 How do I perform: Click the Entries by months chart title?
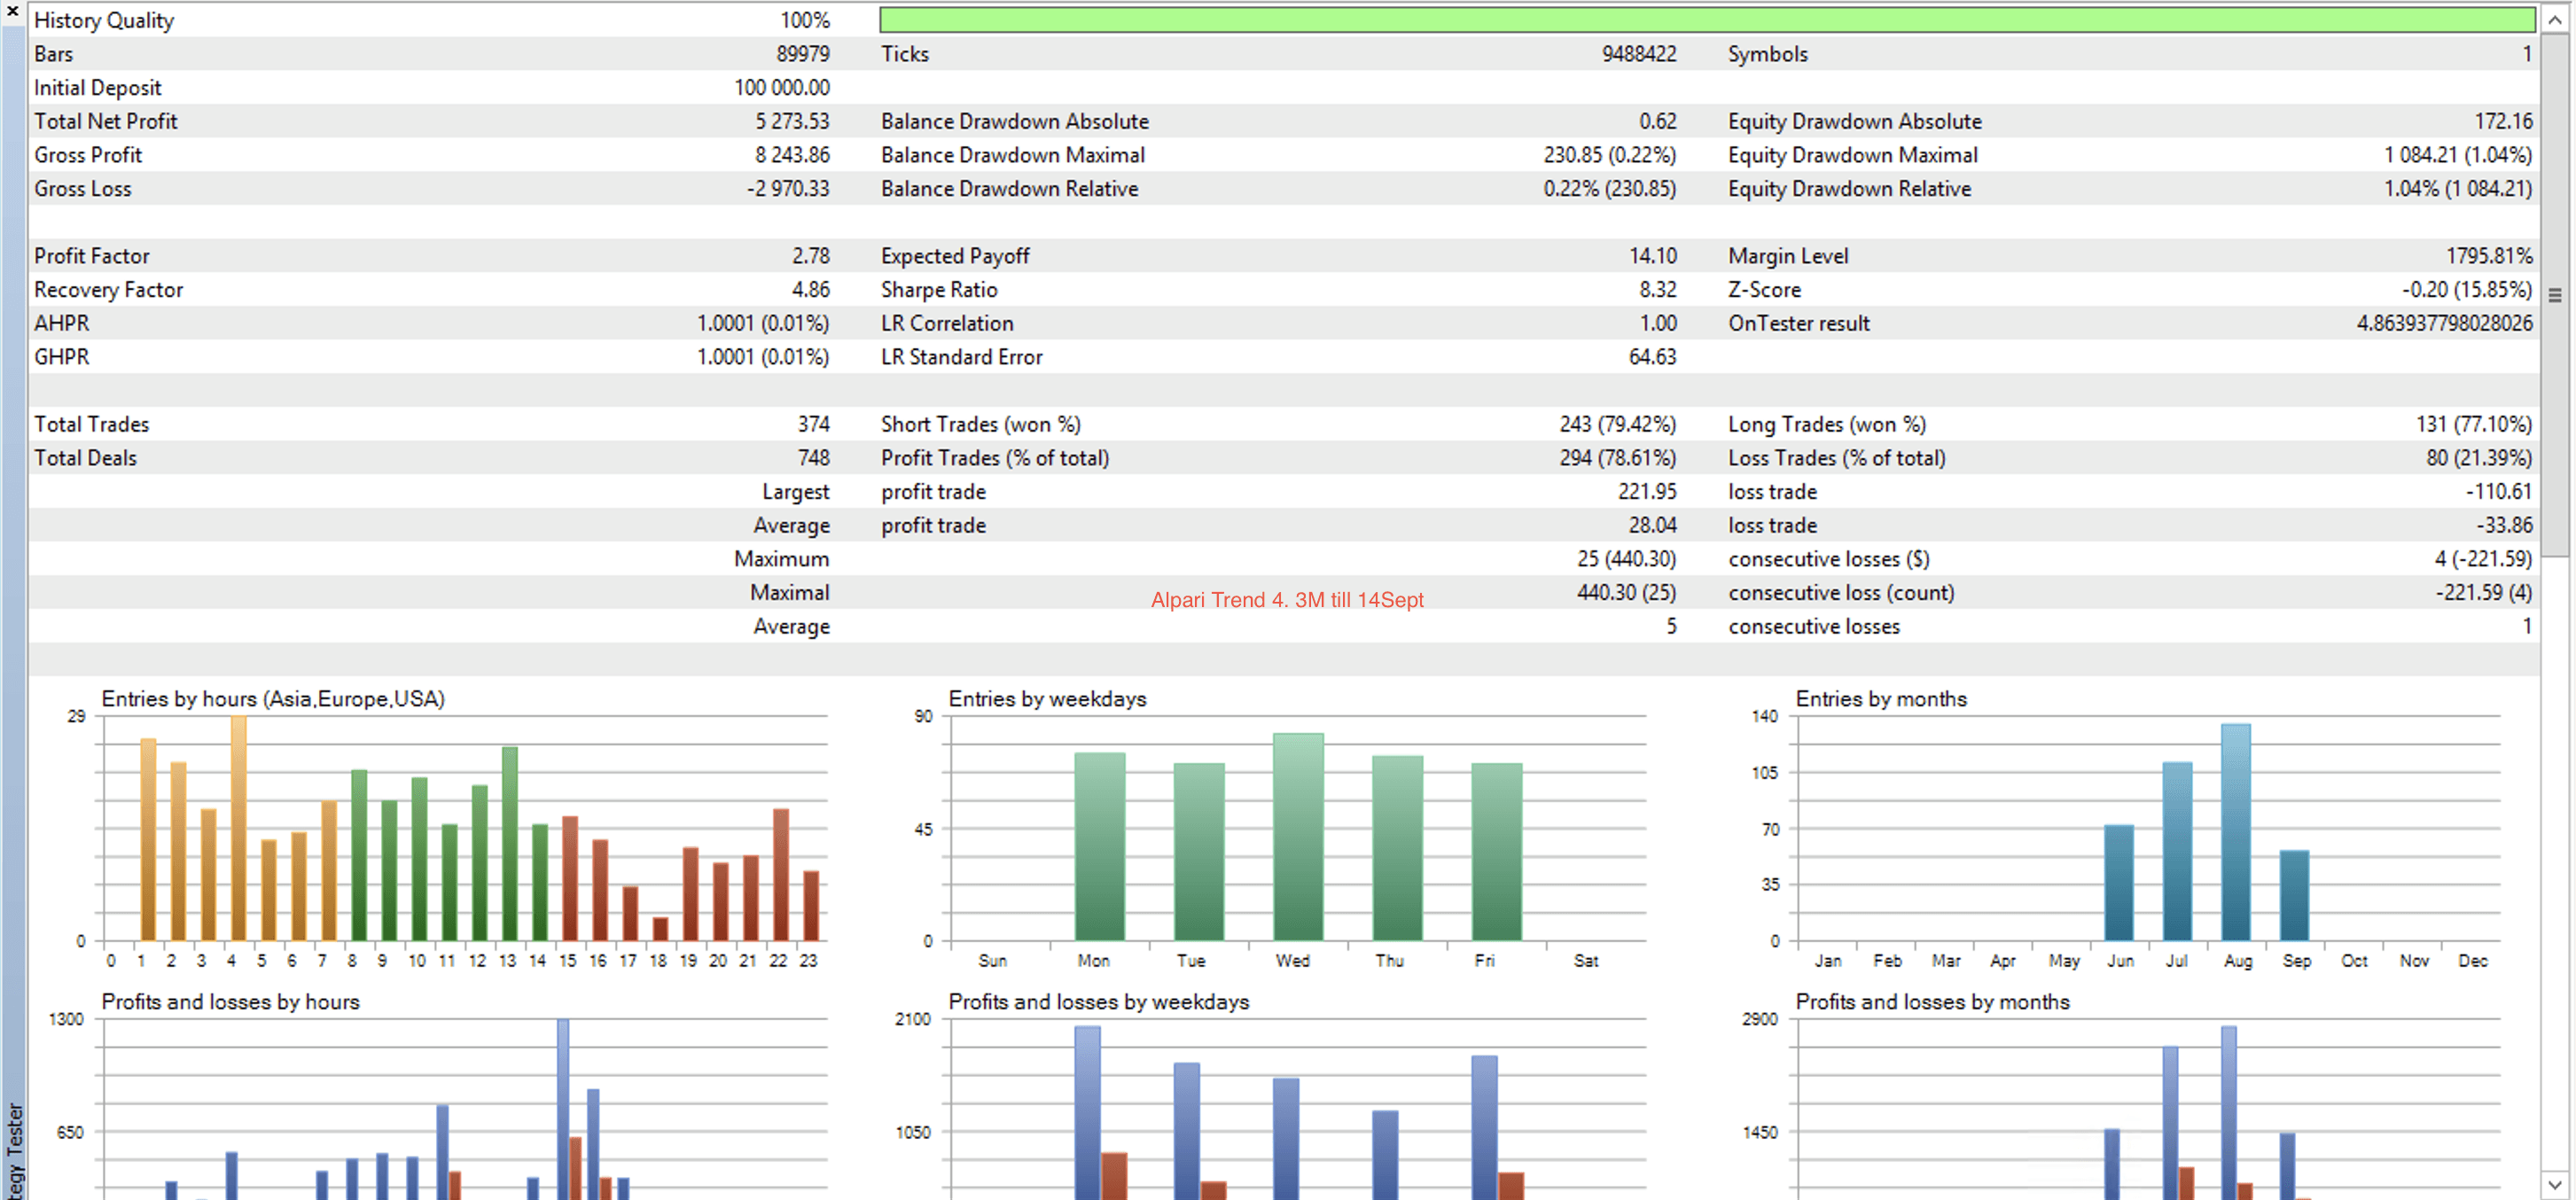[x=1880, y=699]
